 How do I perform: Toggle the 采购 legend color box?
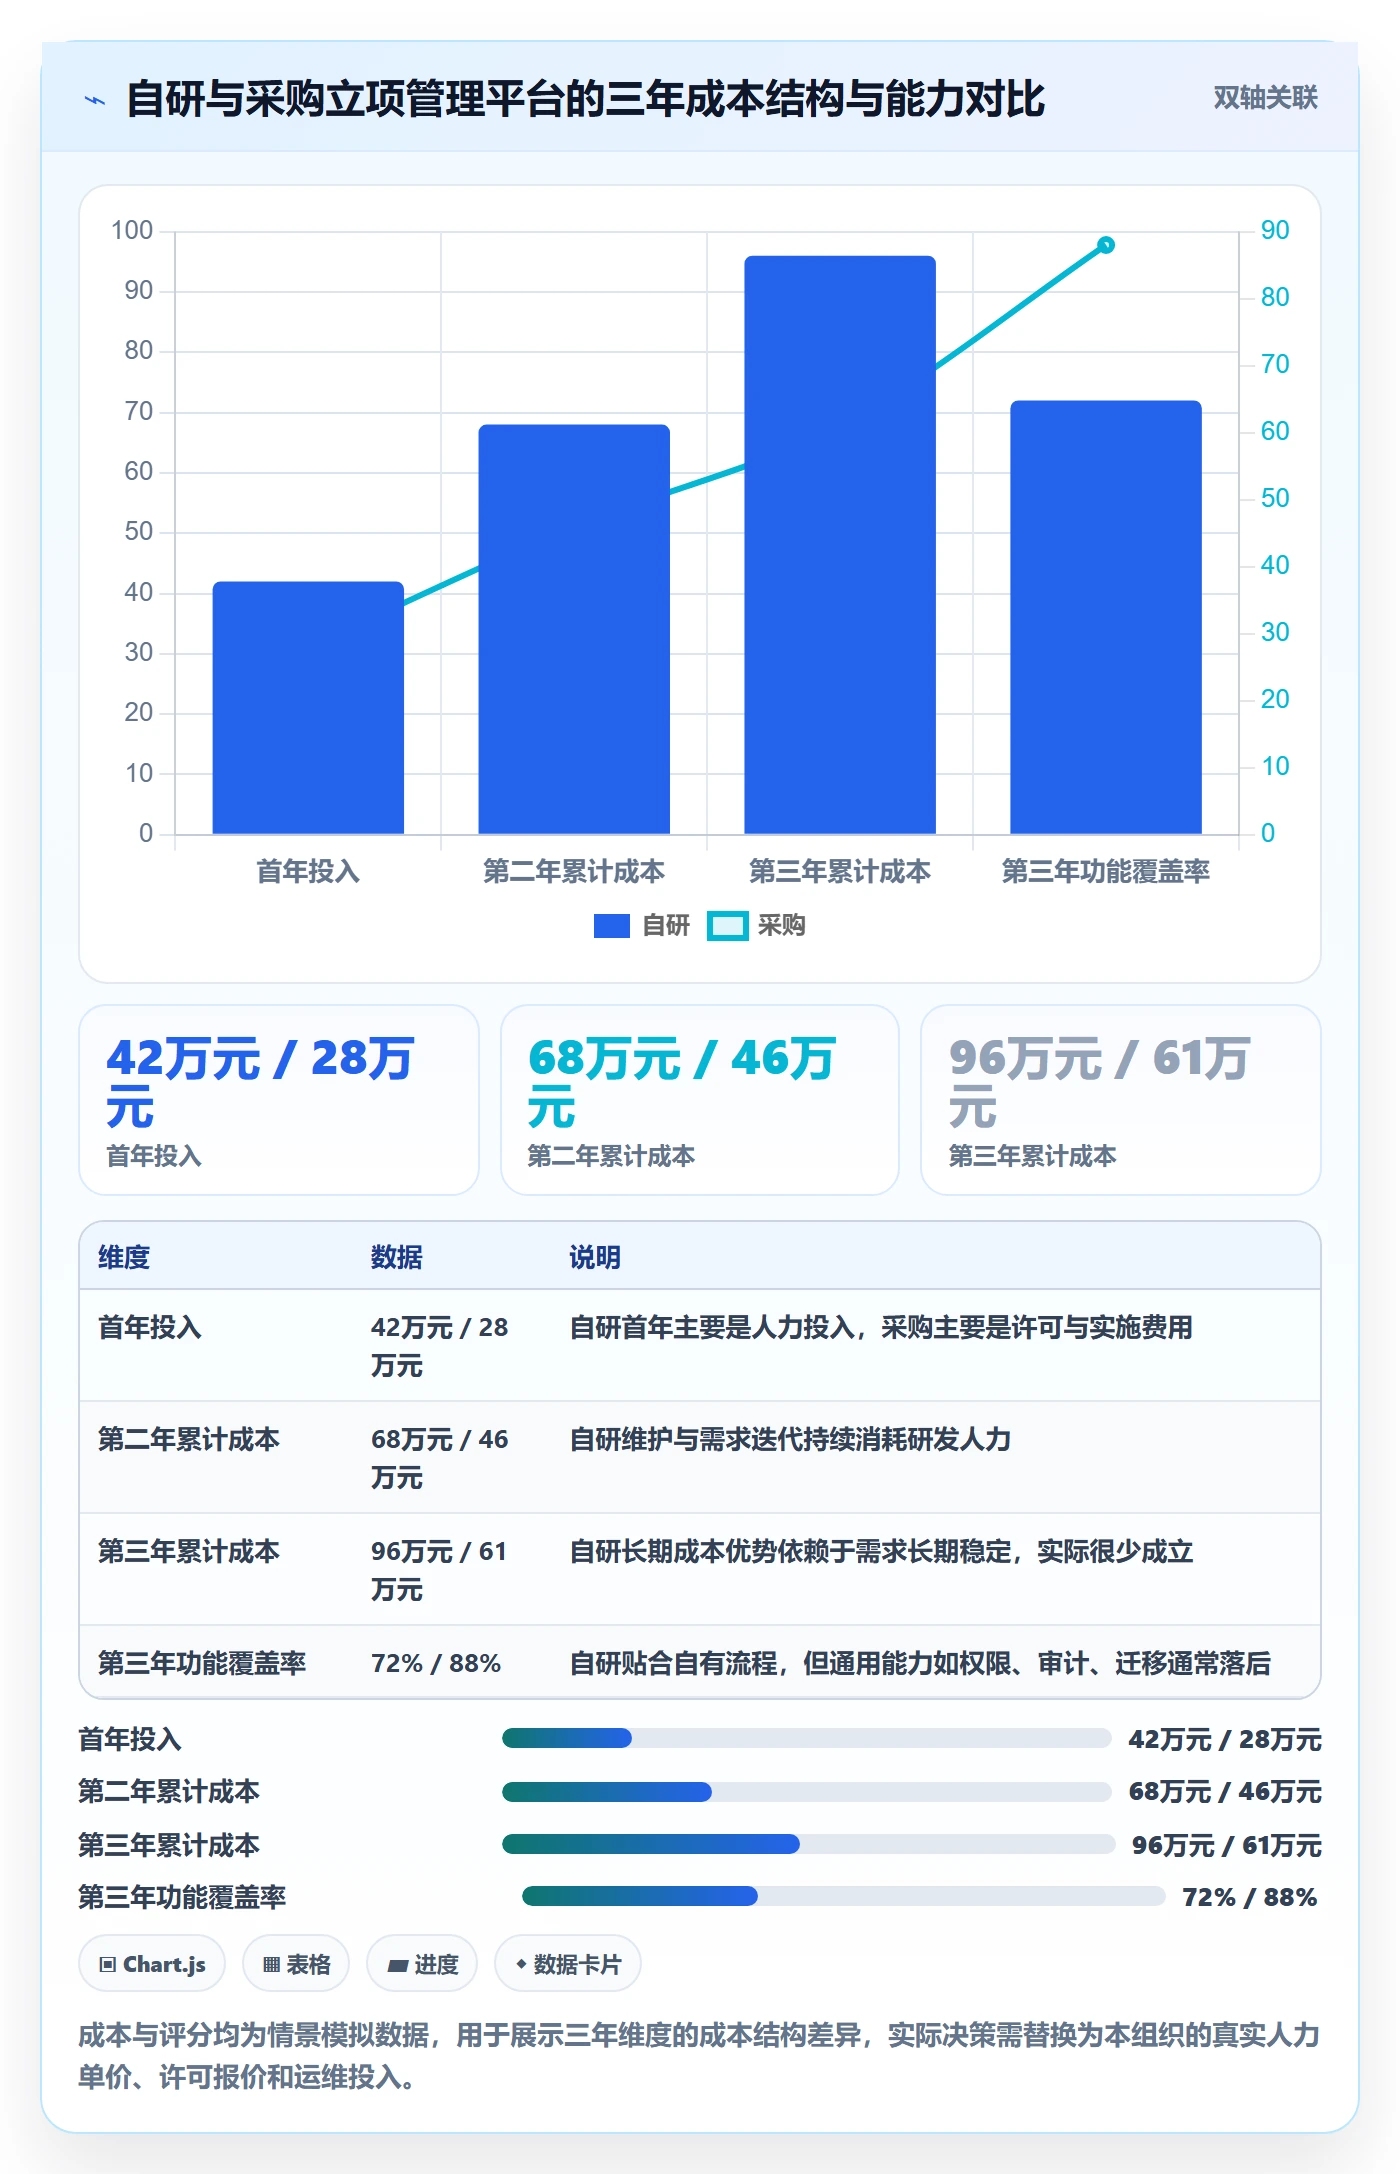[x=727, y=926]
